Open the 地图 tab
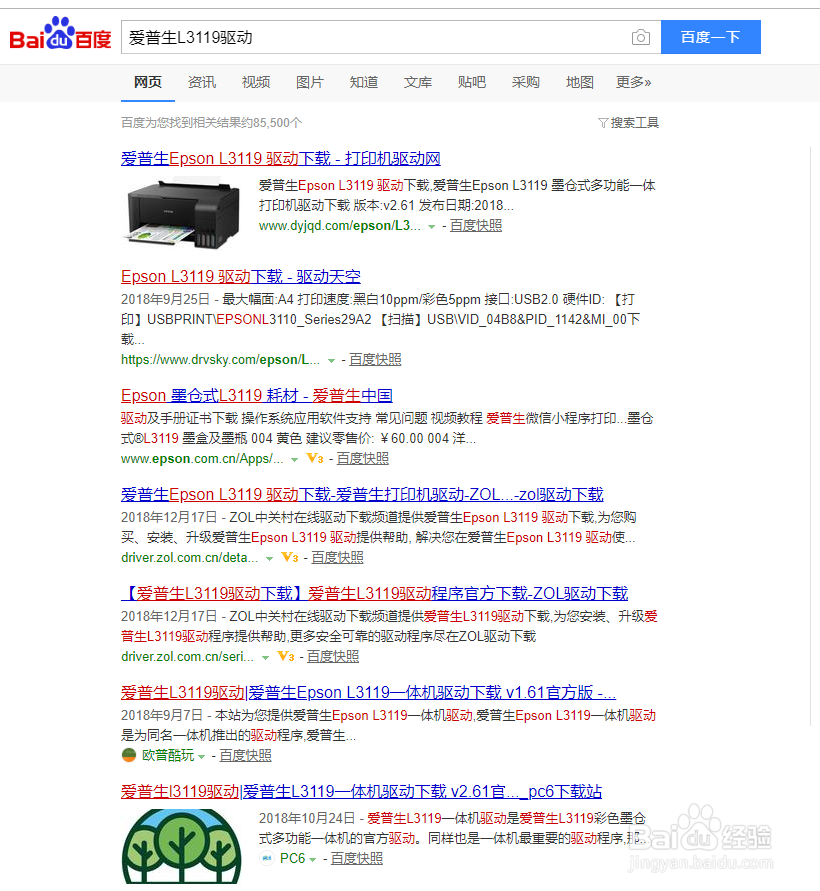 (580, 82)
